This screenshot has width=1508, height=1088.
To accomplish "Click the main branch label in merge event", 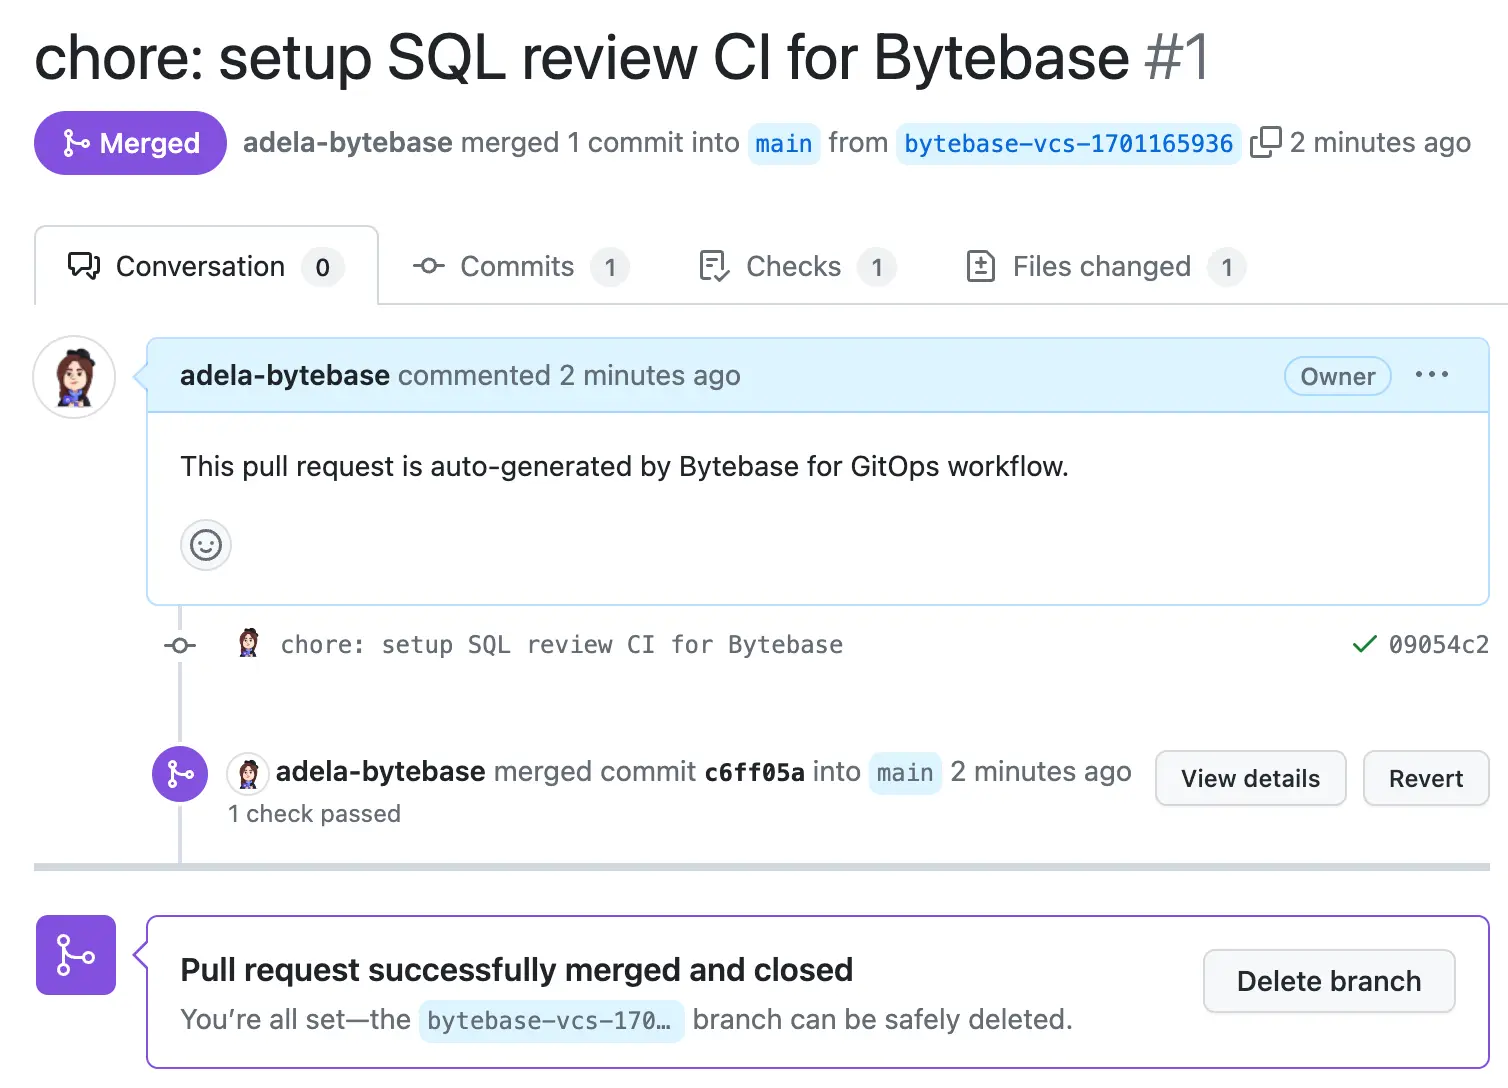I will 905,773.
